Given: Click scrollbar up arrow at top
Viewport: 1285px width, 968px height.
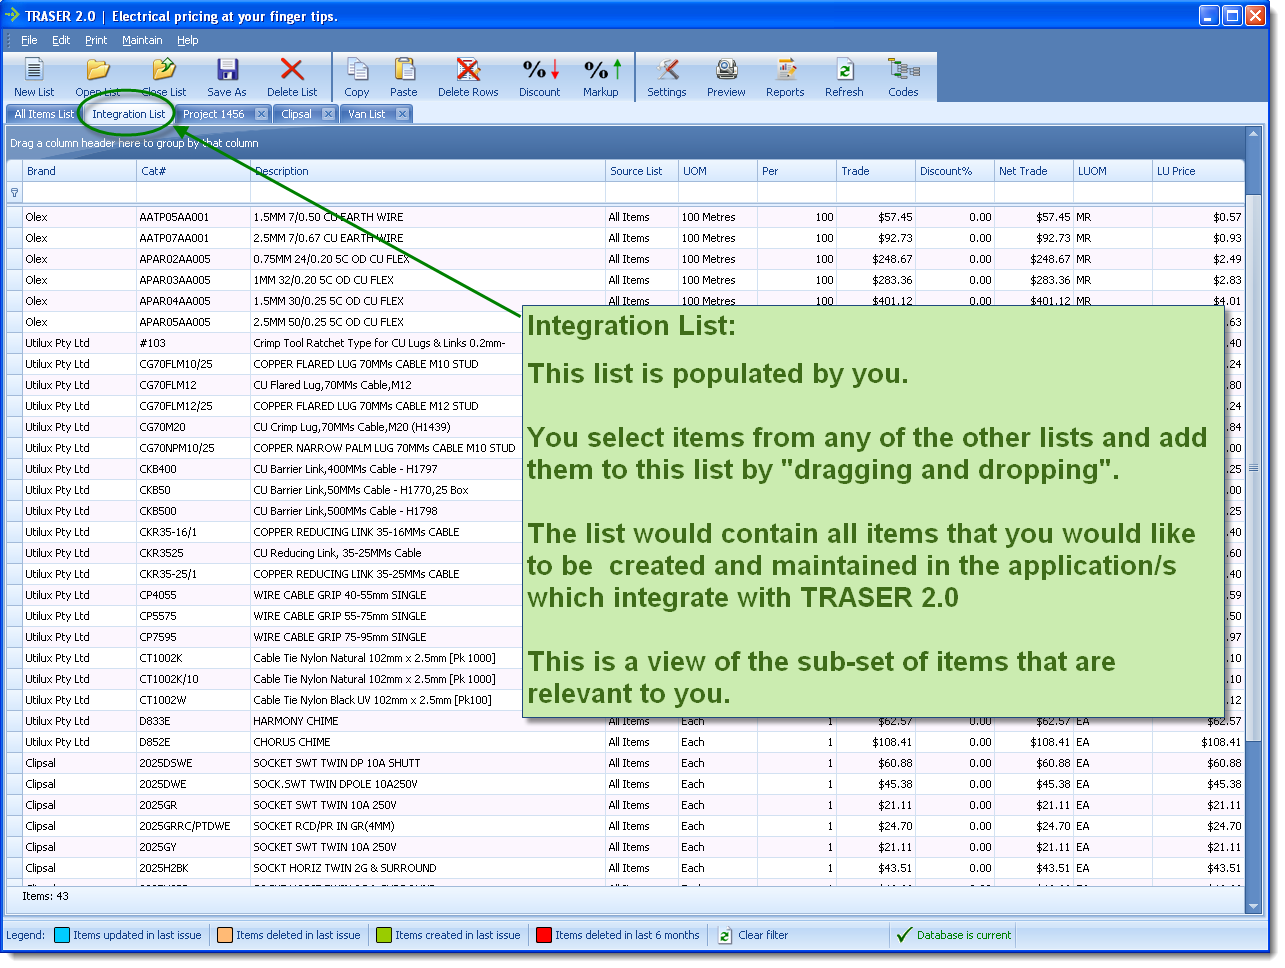Looking at the screenshot, I should (1253, 134).
